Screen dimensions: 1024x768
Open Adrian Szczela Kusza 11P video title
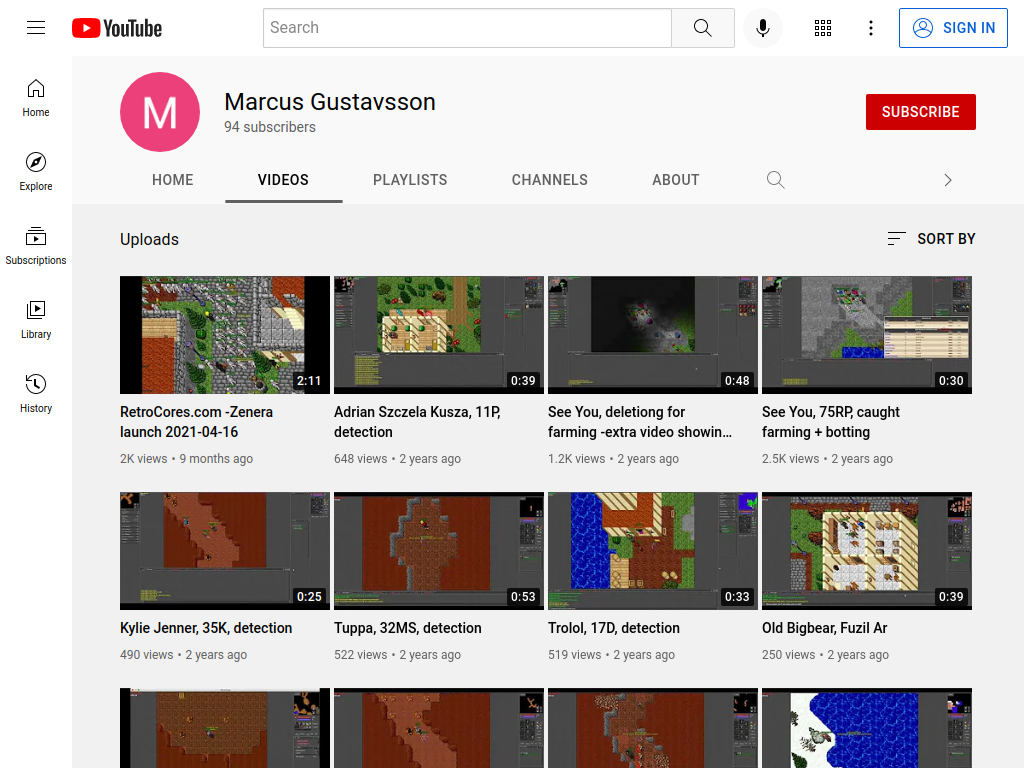tap(417, 422)
